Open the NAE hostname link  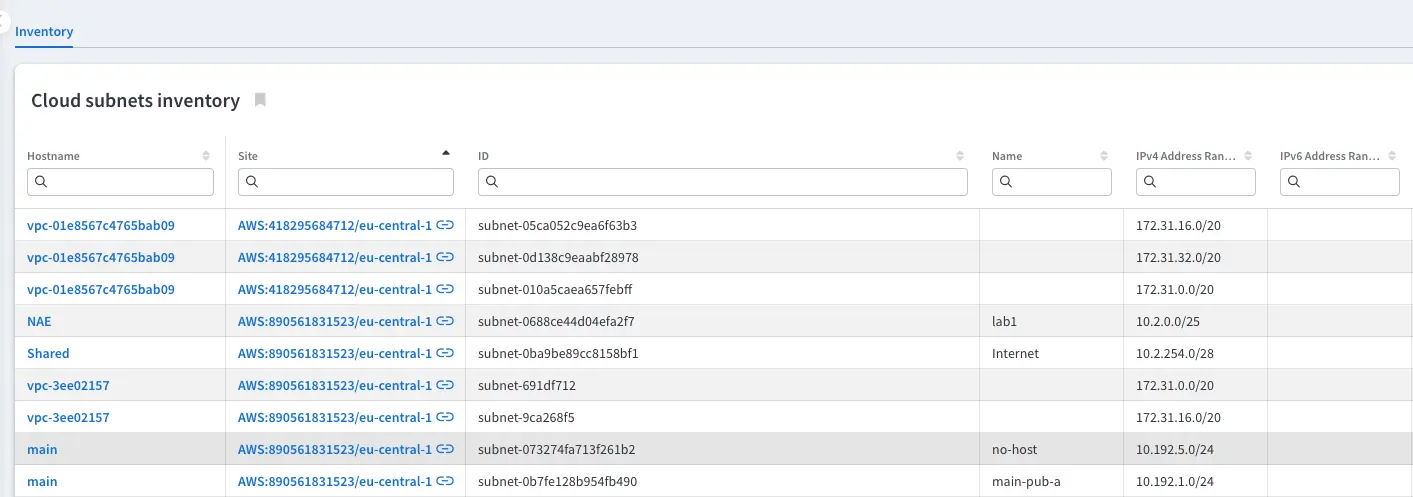tap(39, 321)
